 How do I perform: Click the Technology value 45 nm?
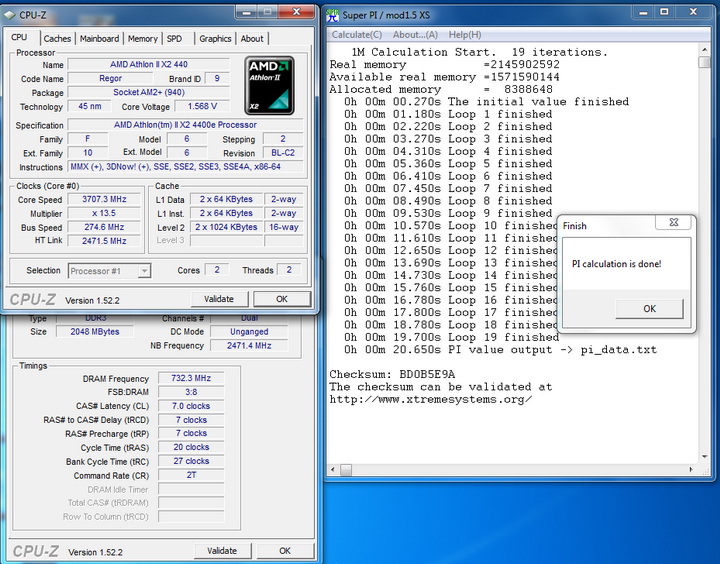coord(90,107)
